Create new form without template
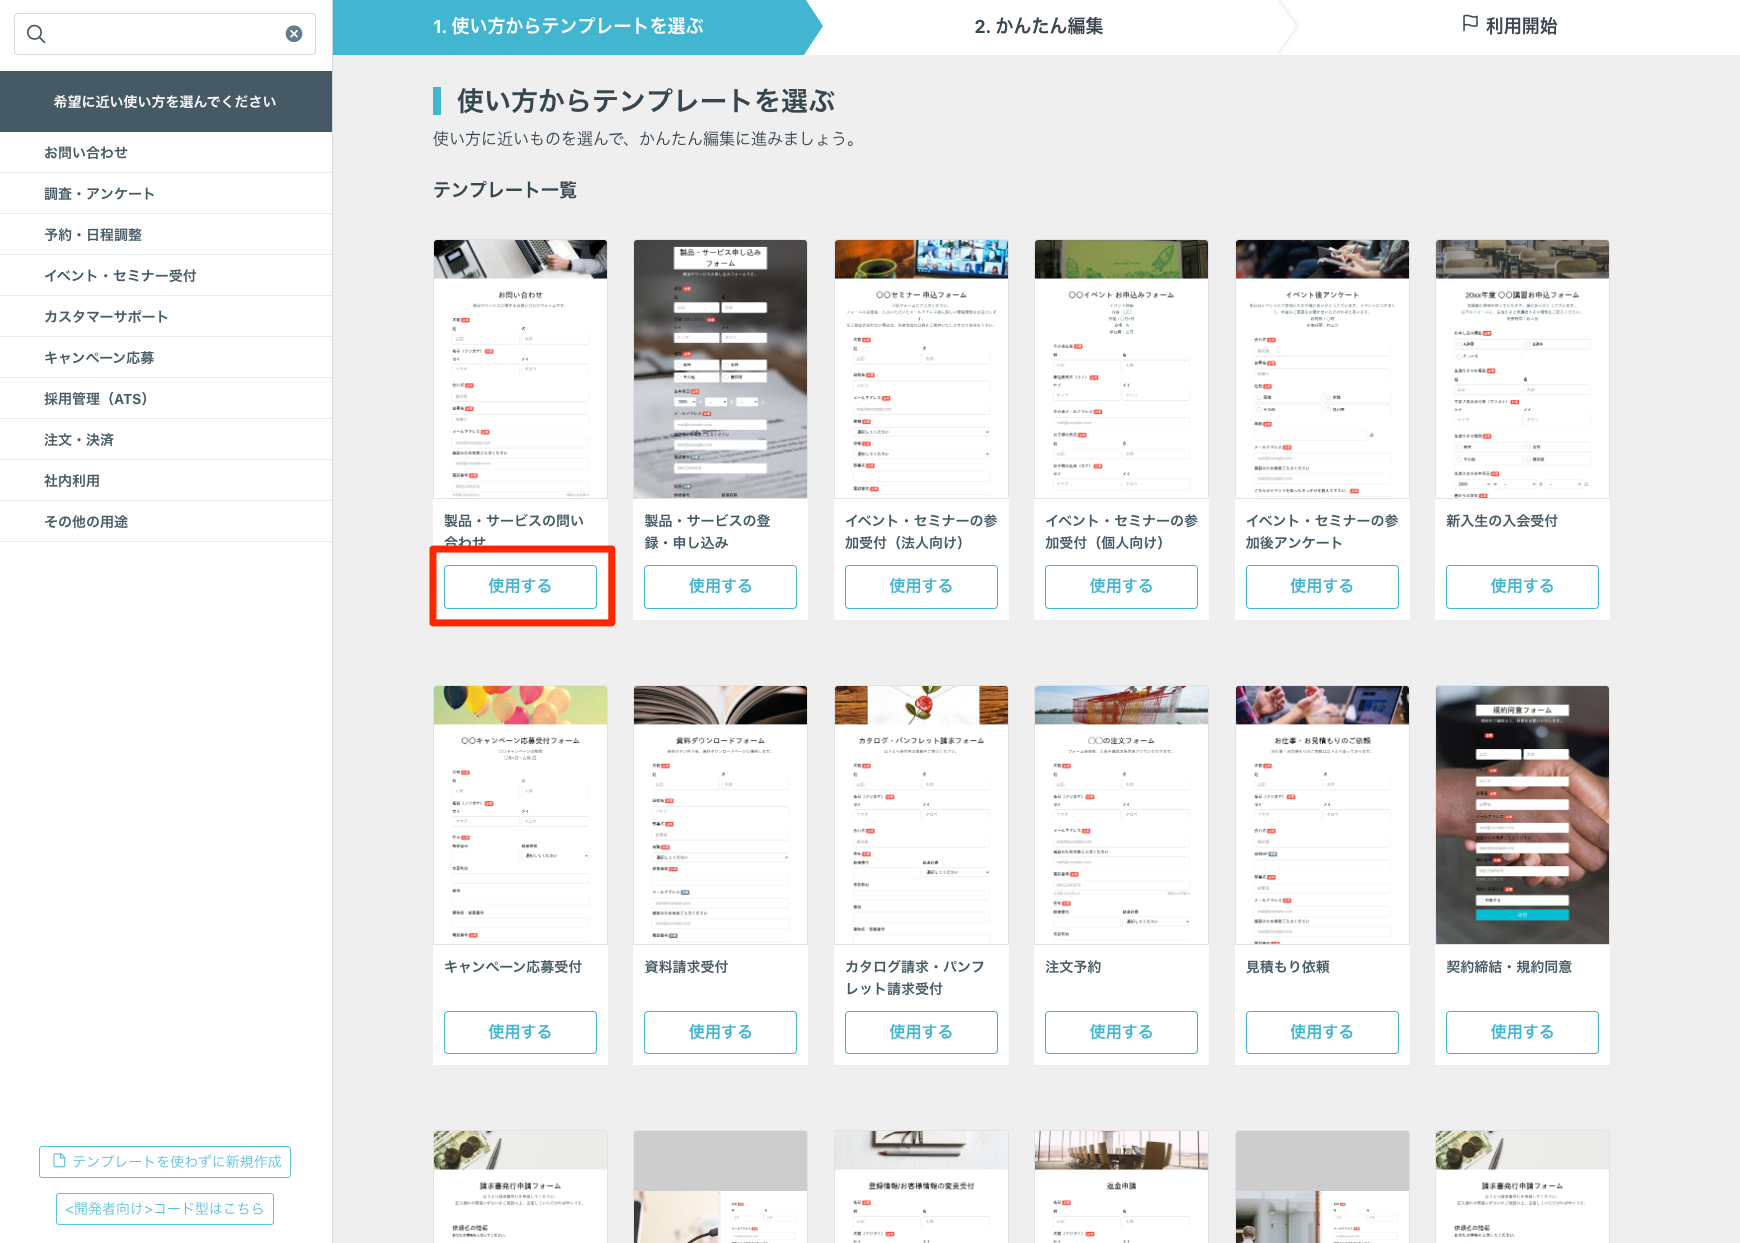The width and height of the screenshot is (1740, 1243). point(165,1161)
